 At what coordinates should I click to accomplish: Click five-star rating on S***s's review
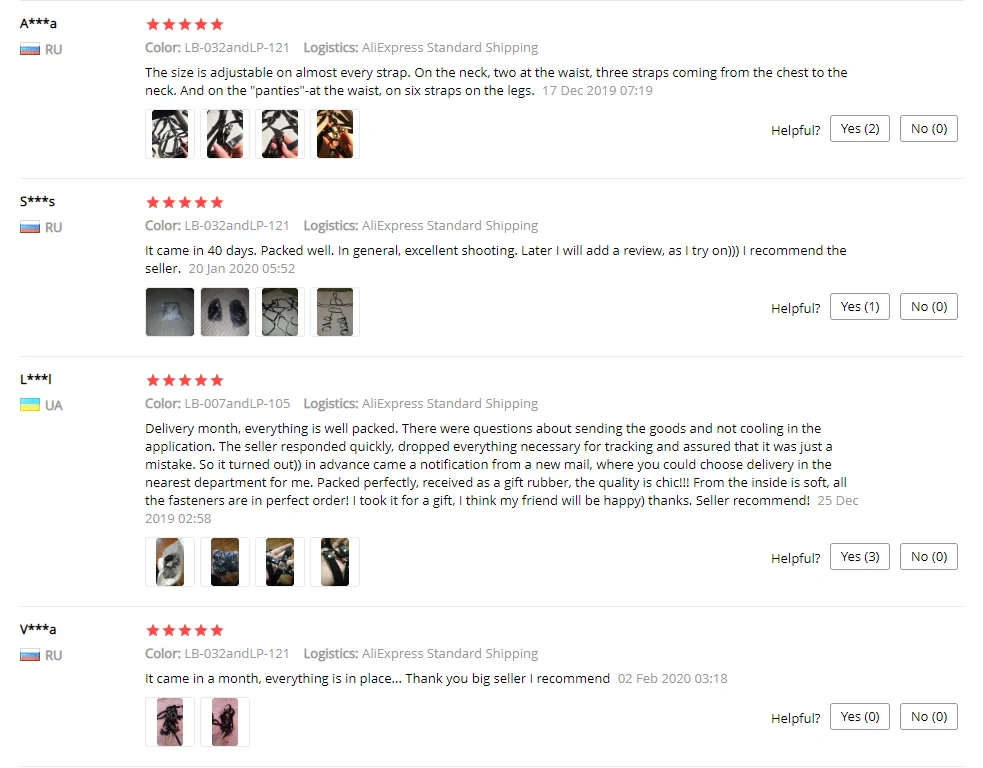184,202
